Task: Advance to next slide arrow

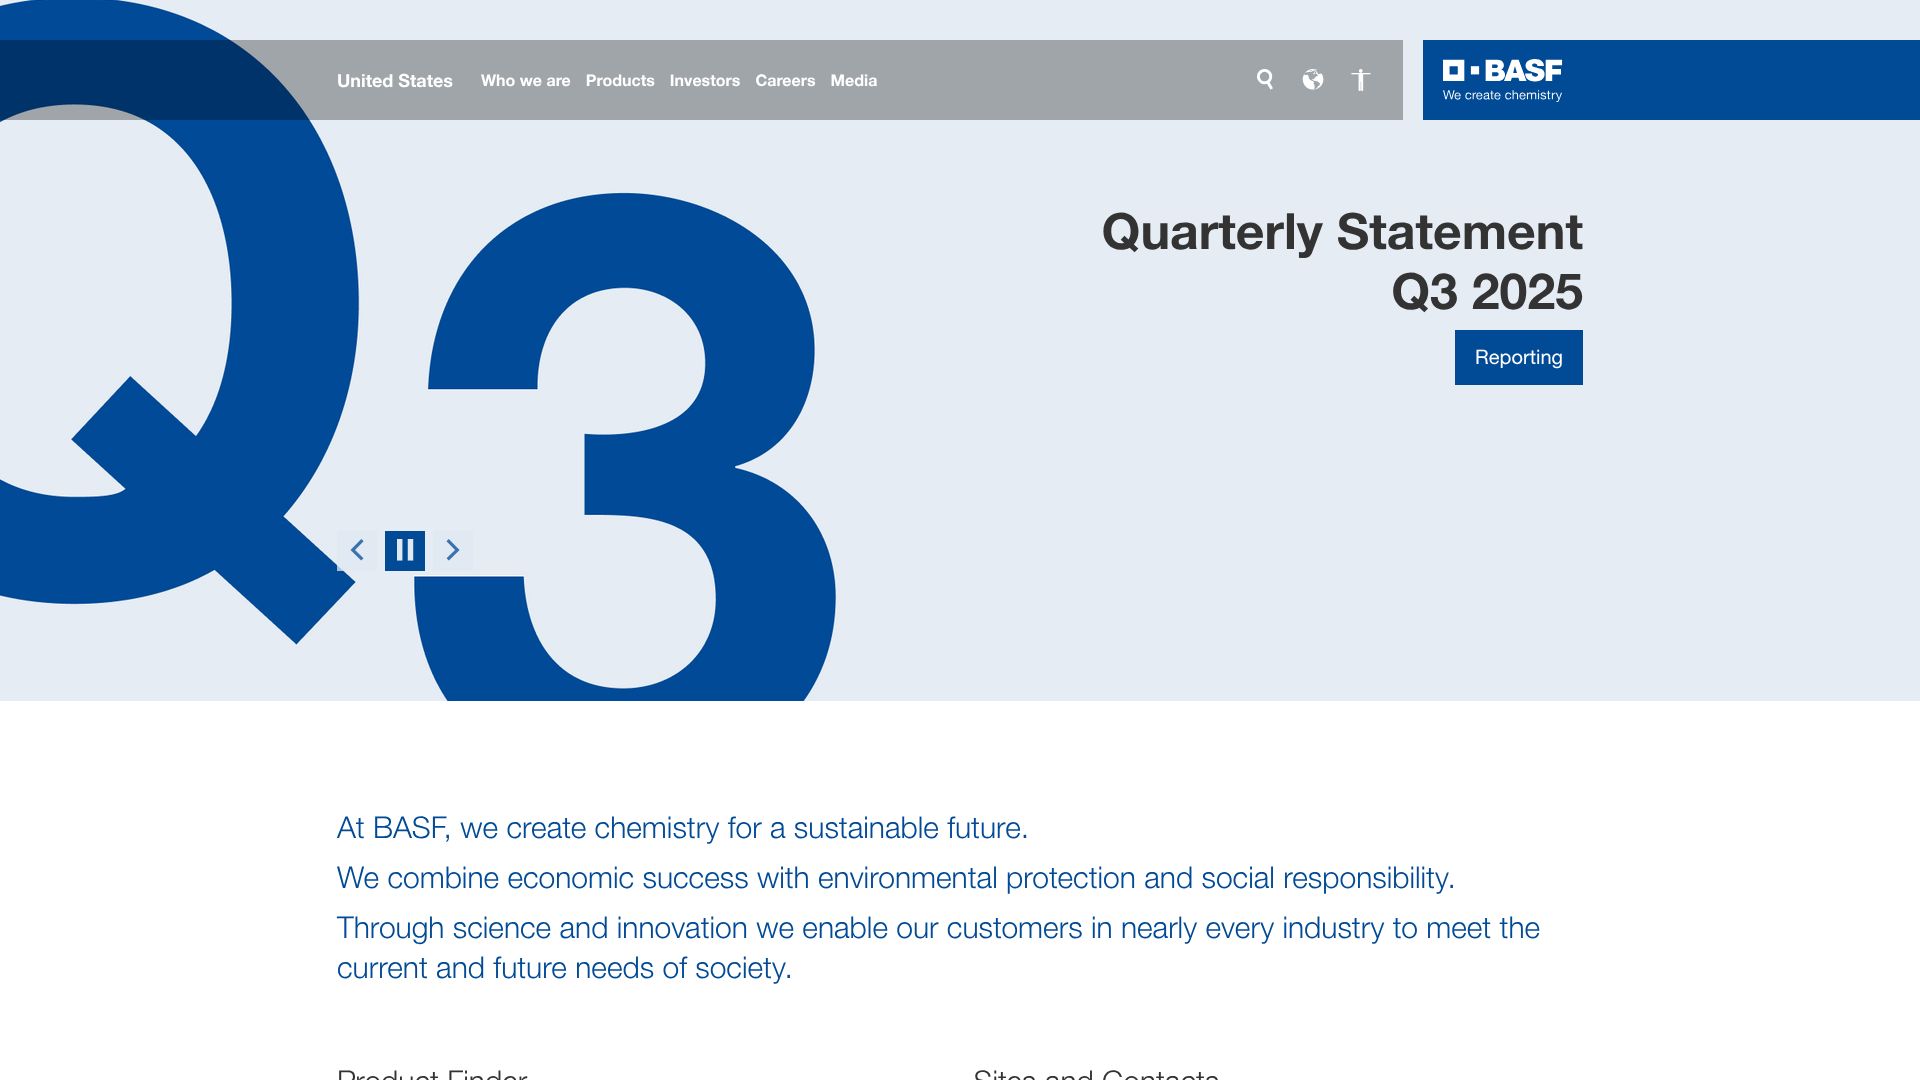Action: click(x=453, y=550)
